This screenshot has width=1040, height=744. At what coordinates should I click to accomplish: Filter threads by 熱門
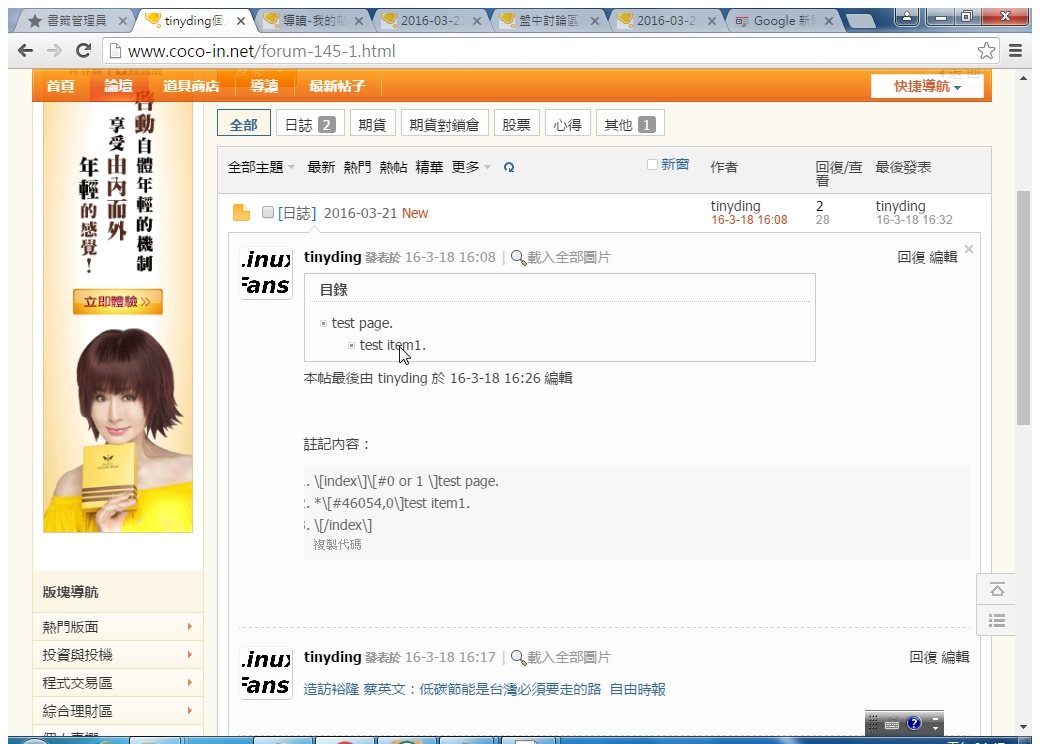(x=357, y=167)
